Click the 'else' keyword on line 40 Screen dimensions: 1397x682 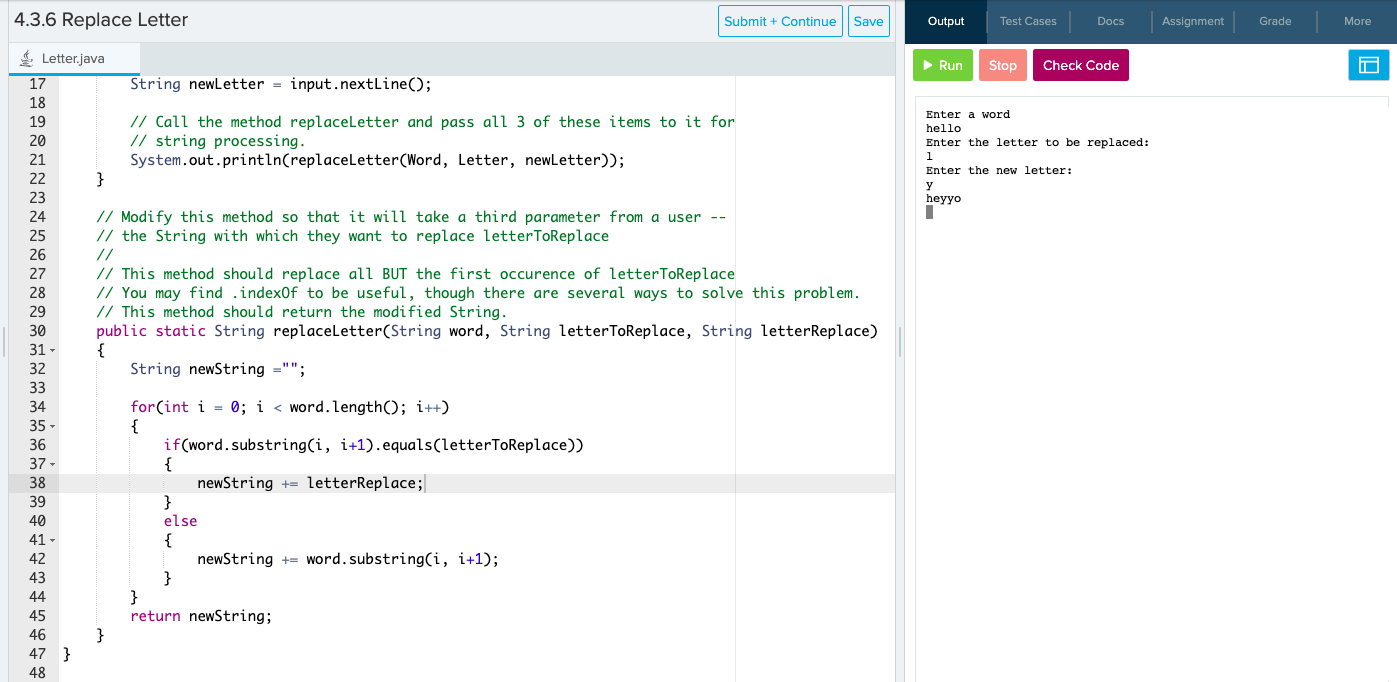(181, 521)
